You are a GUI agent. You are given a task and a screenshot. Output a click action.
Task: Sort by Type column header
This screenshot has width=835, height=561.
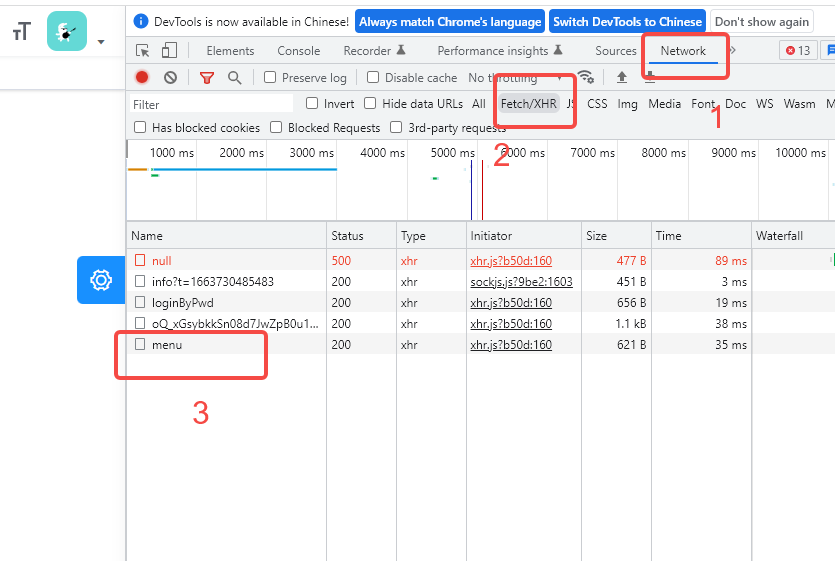coord(431,235)
